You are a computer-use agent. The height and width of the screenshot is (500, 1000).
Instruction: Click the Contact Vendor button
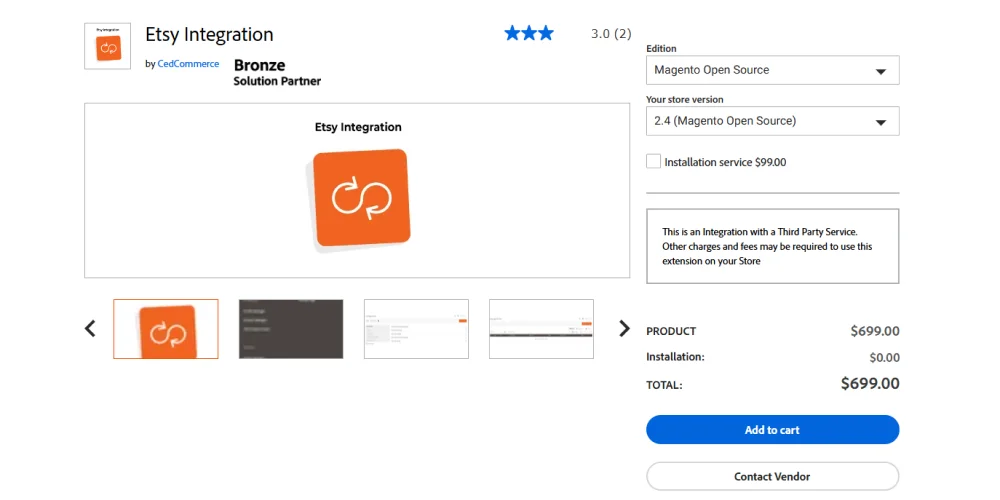tap(772, 476)
